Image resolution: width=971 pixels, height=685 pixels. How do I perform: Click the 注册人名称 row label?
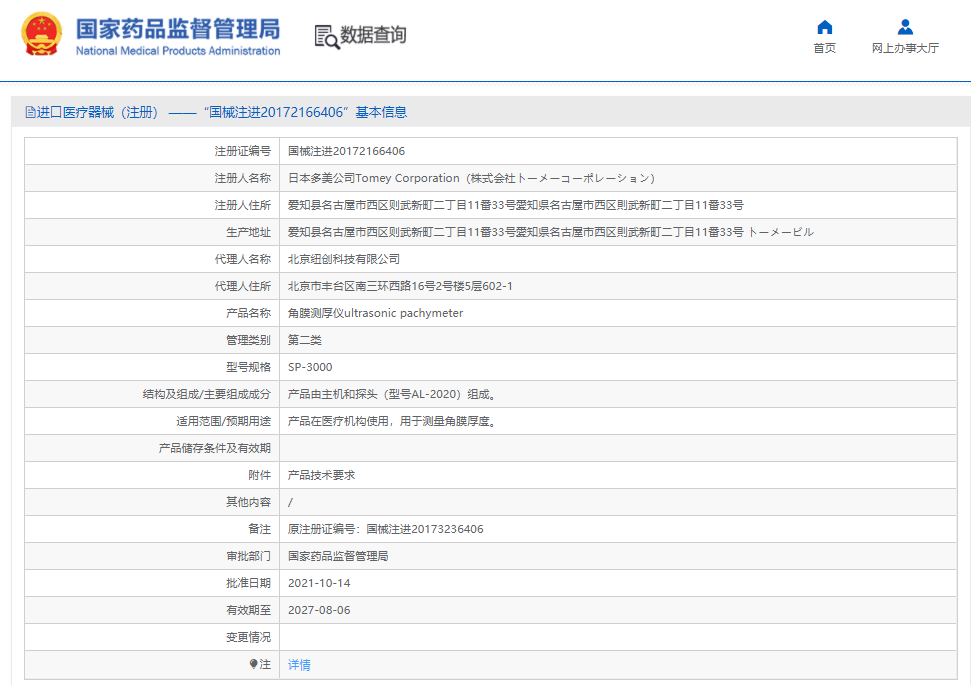243,178
